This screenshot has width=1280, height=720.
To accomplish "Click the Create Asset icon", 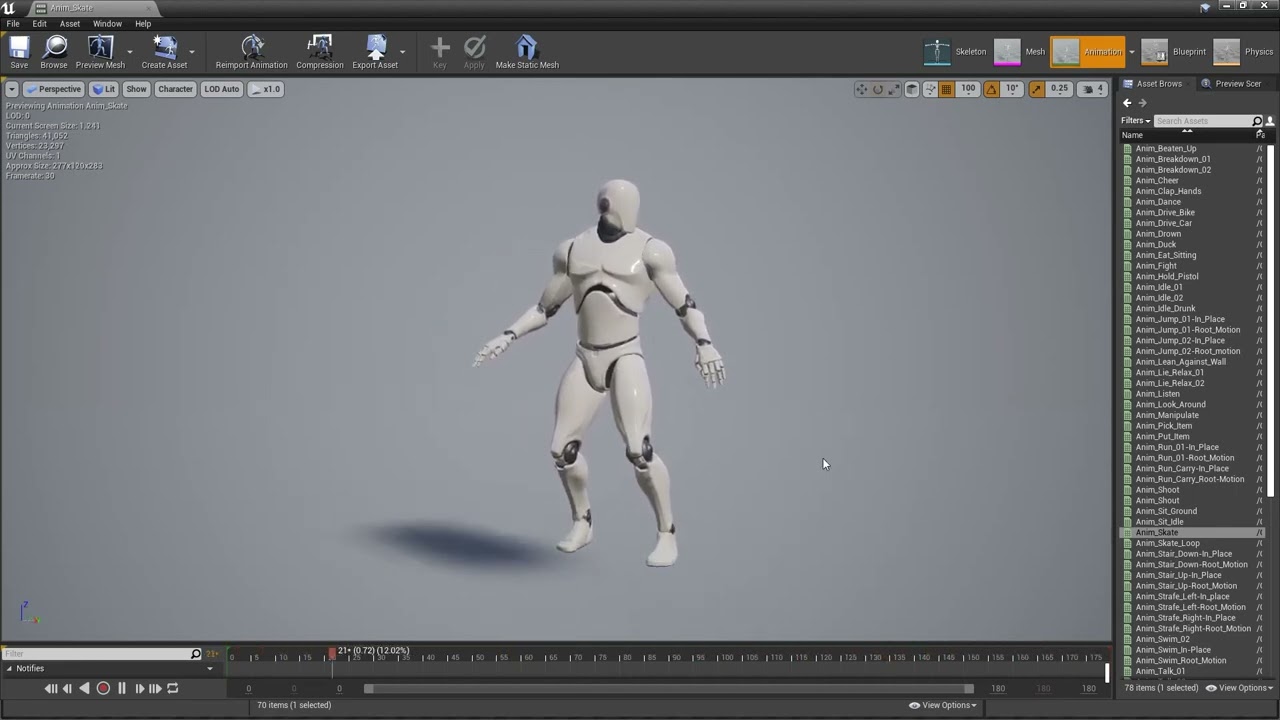I will point(164,47).
